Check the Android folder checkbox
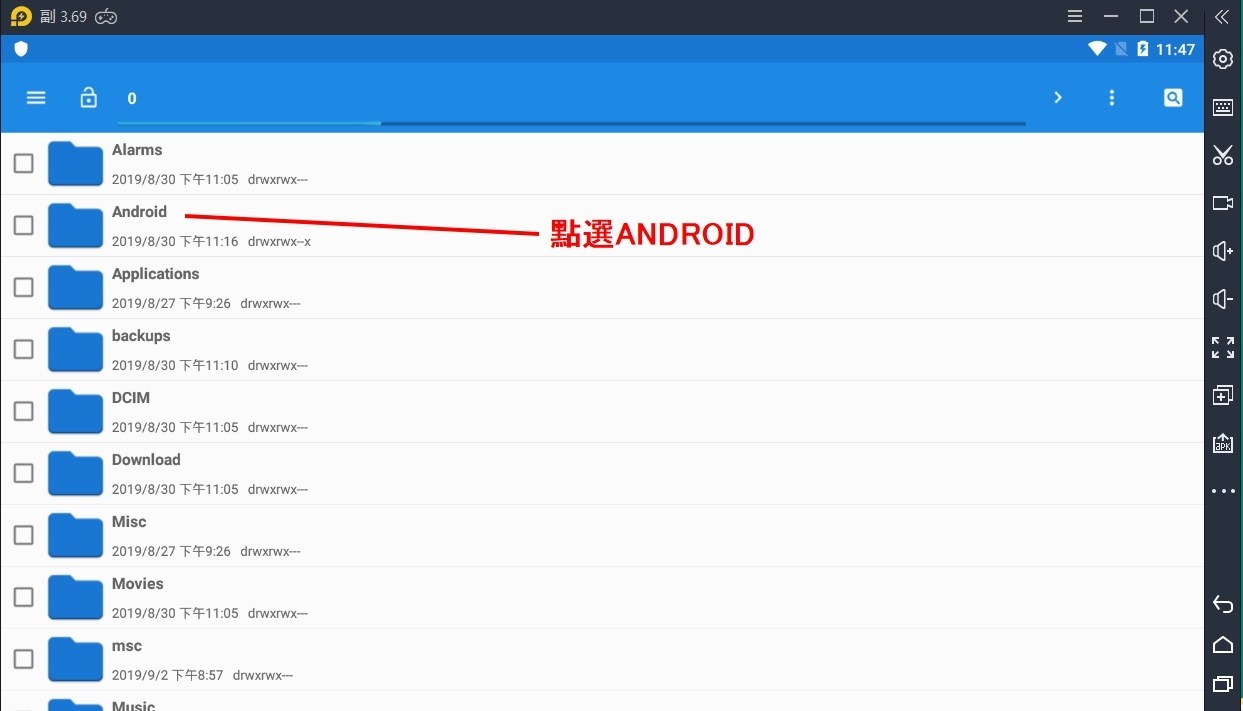The width and height of the screenshot is (1243, 711). 23,225
